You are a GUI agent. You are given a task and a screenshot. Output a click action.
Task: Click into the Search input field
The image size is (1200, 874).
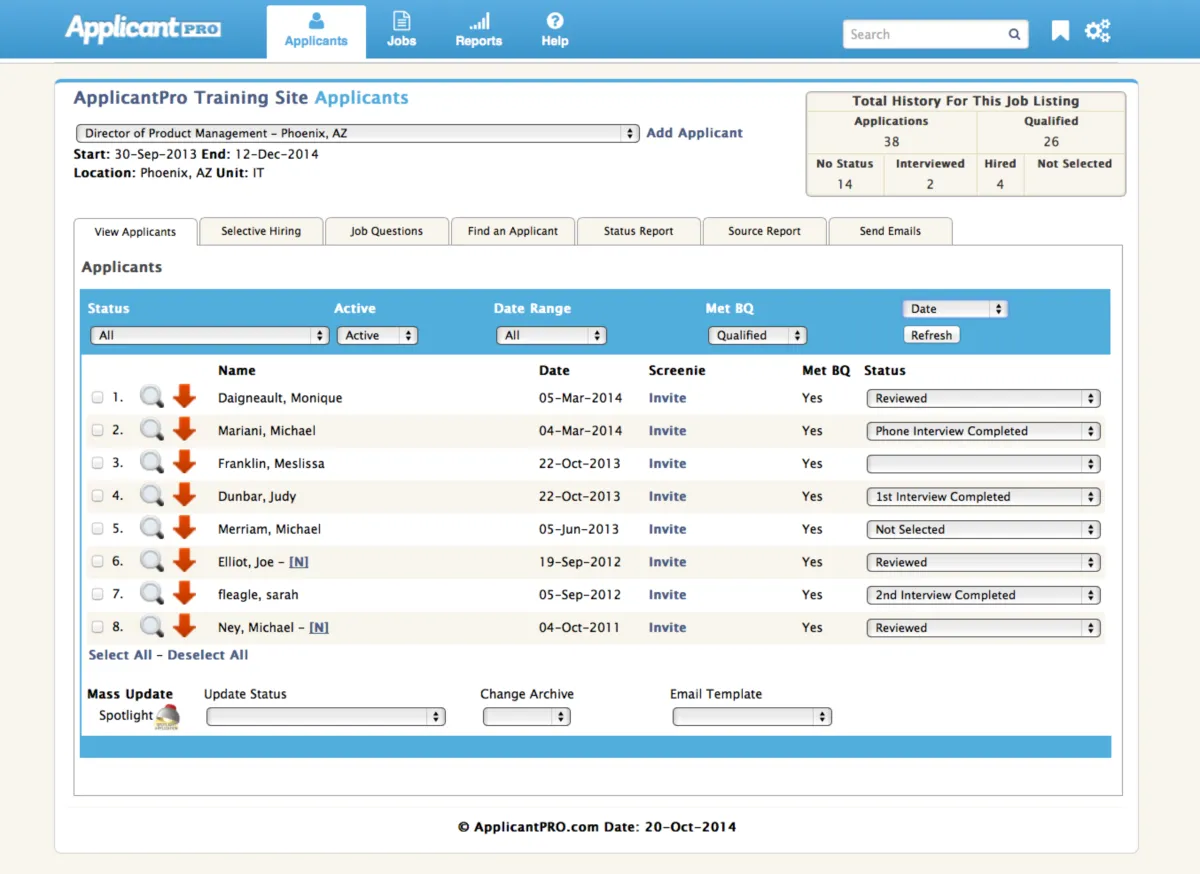tap(924, 34)
